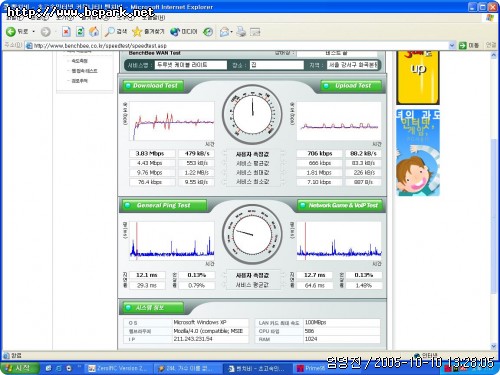
Task: Click the upload speed graph
Action: (x=339, y=121)
